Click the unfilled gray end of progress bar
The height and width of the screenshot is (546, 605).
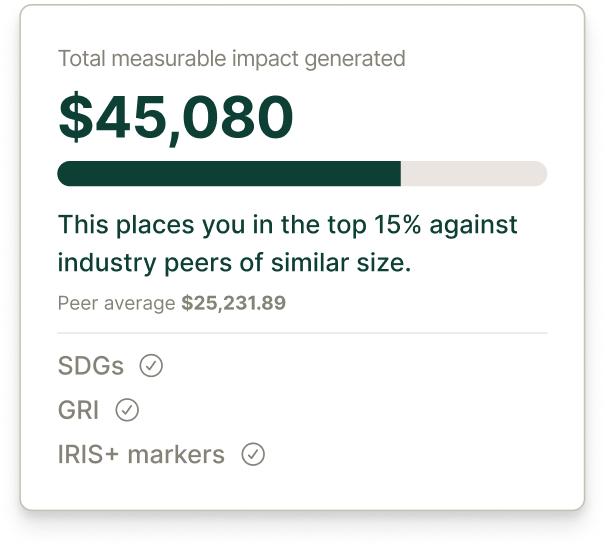(473, 173)
